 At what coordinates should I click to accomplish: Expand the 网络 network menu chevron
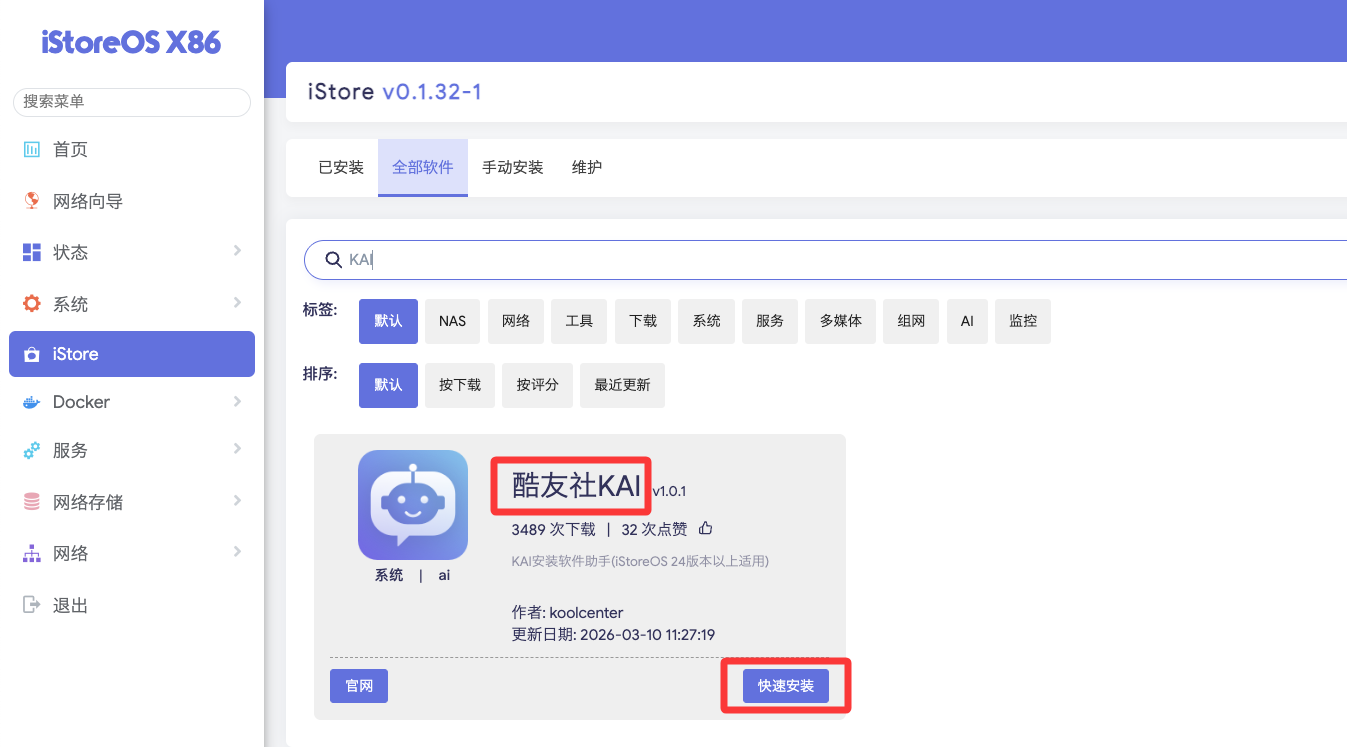237,552
